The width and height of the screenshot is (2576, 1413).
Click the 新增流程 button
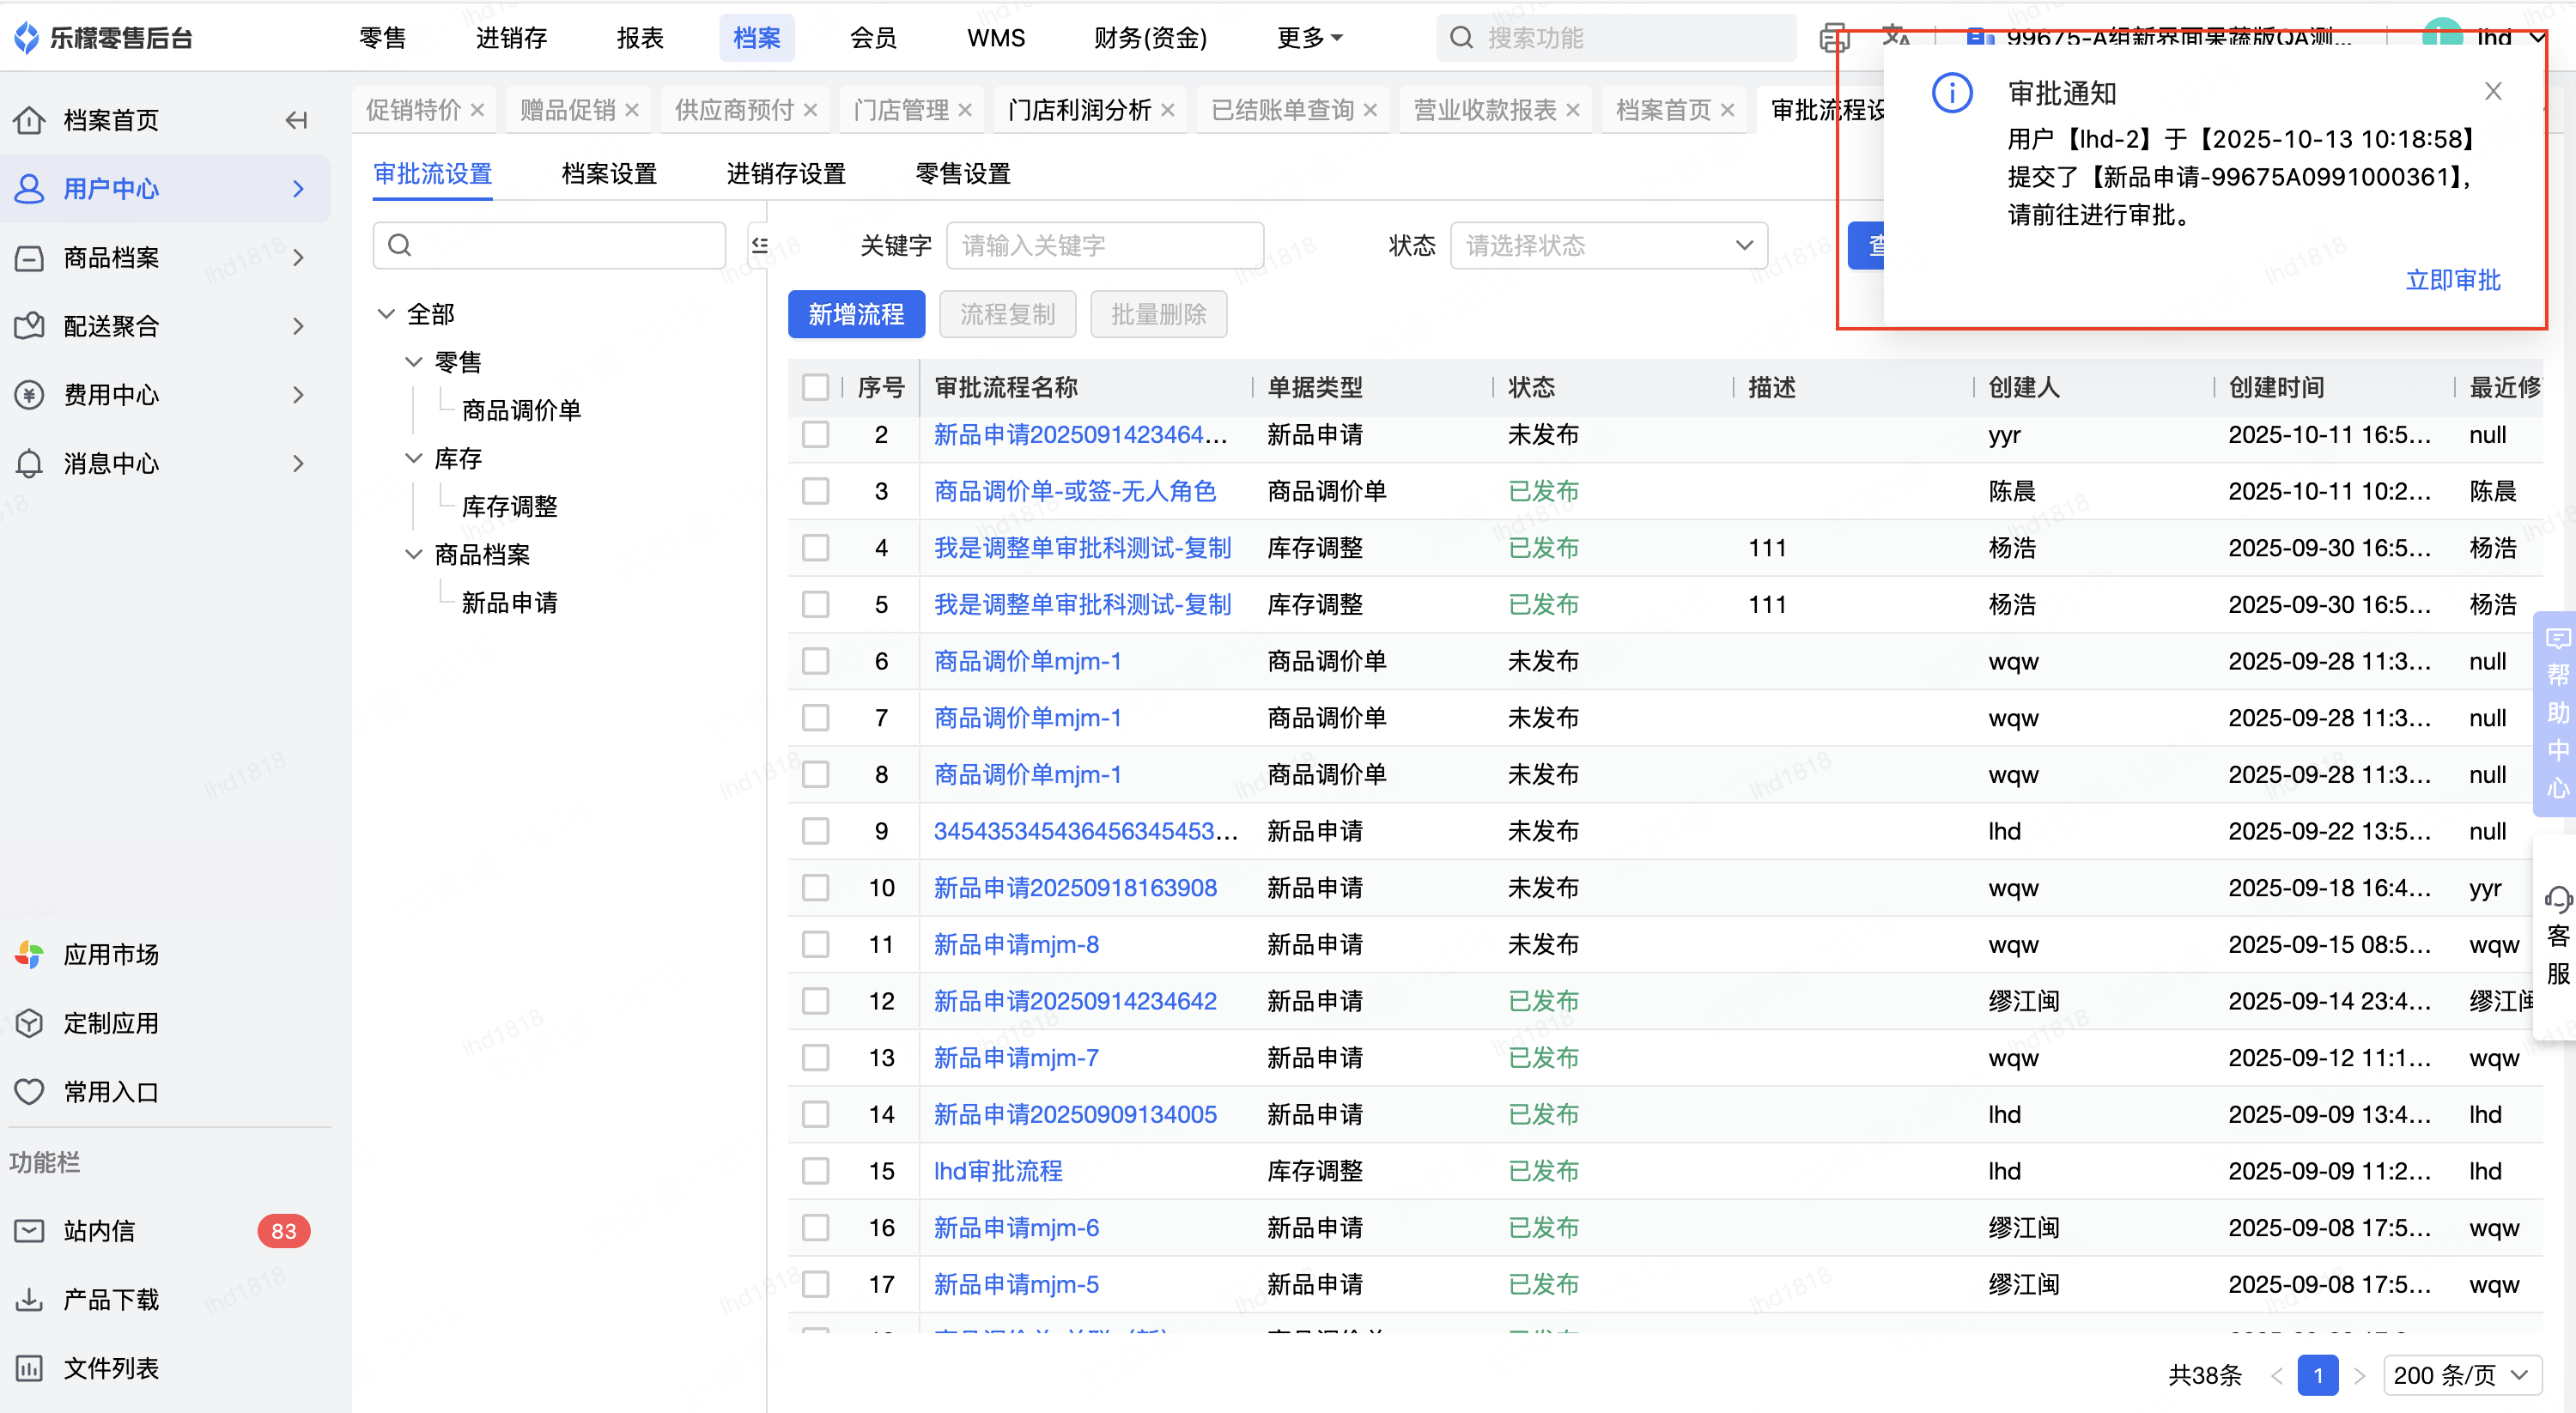(856, 315)
